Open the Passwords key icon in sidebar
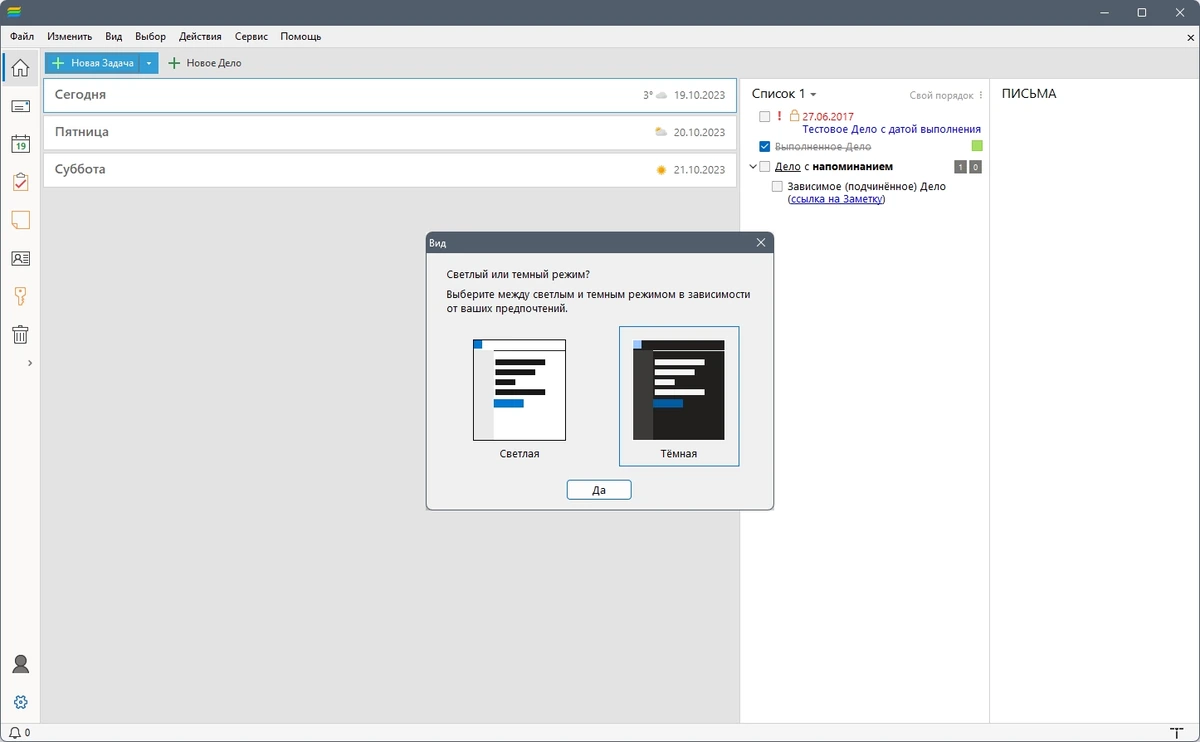 coord(20,296)
